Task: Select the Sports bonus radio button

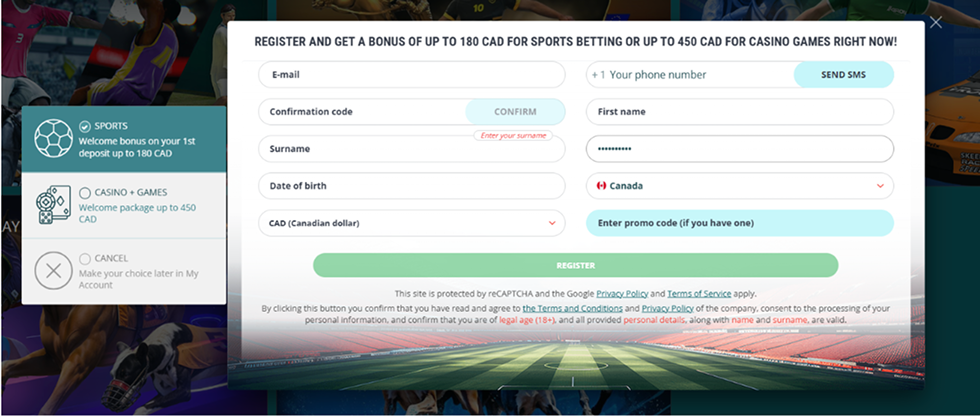Action: point(85,126)
